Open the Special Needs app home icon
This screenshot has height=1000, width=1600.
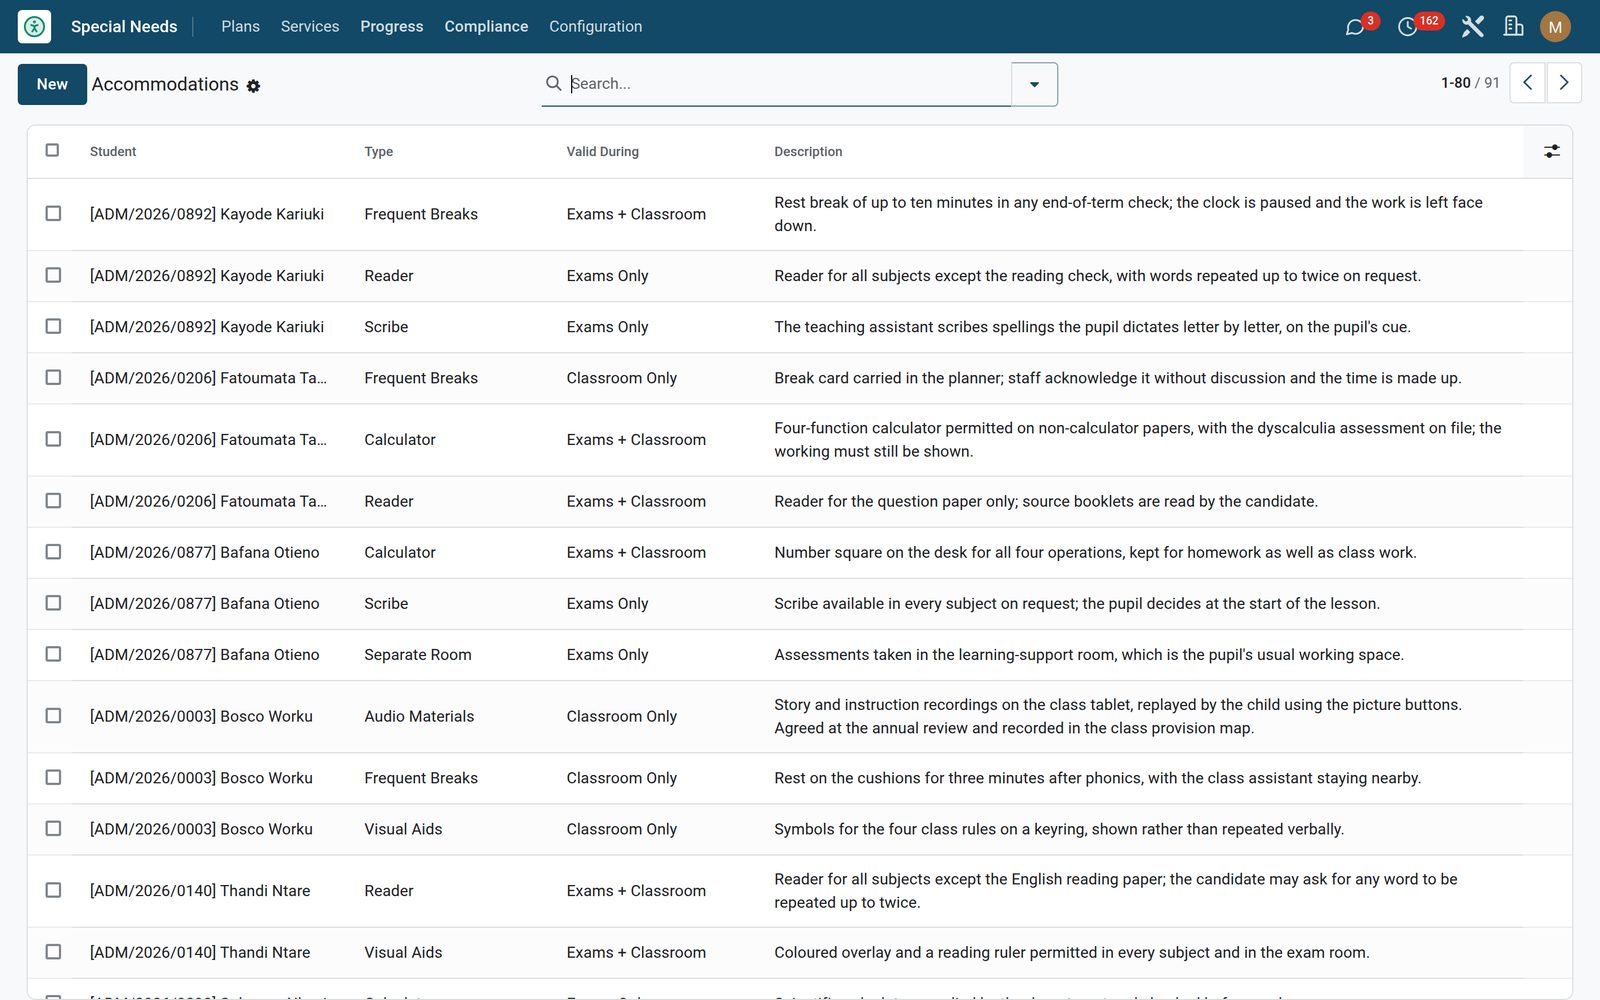point(34,26)
